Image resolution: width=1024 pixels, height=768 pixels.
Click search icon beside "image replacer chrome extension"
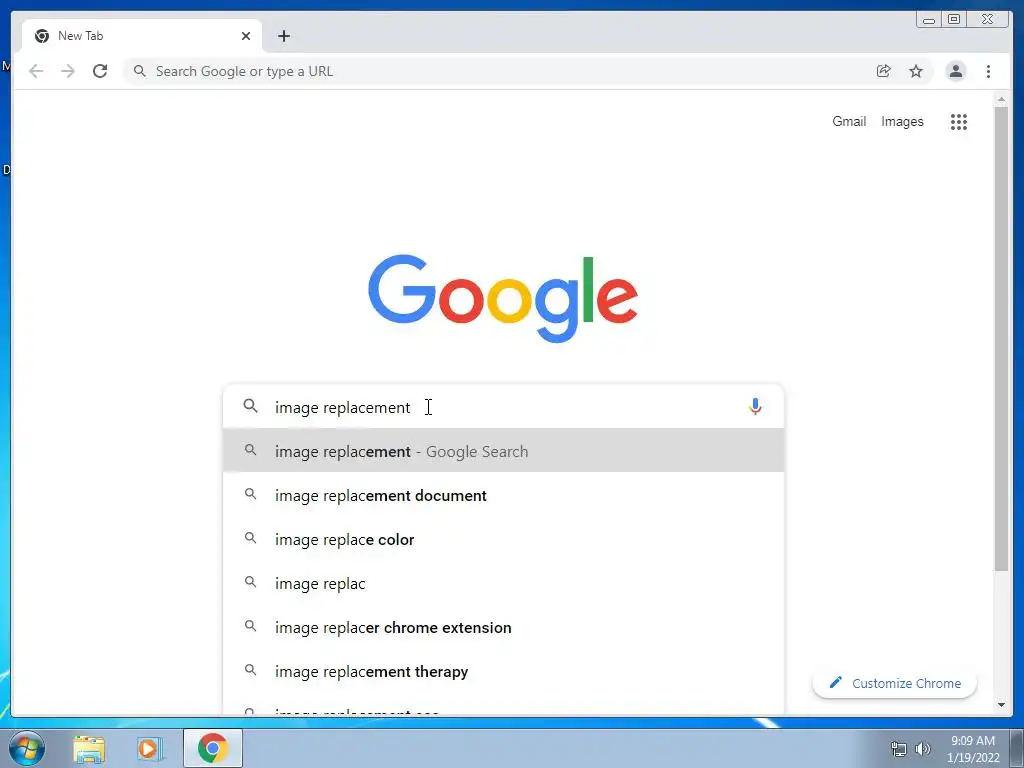click(250, 626)
